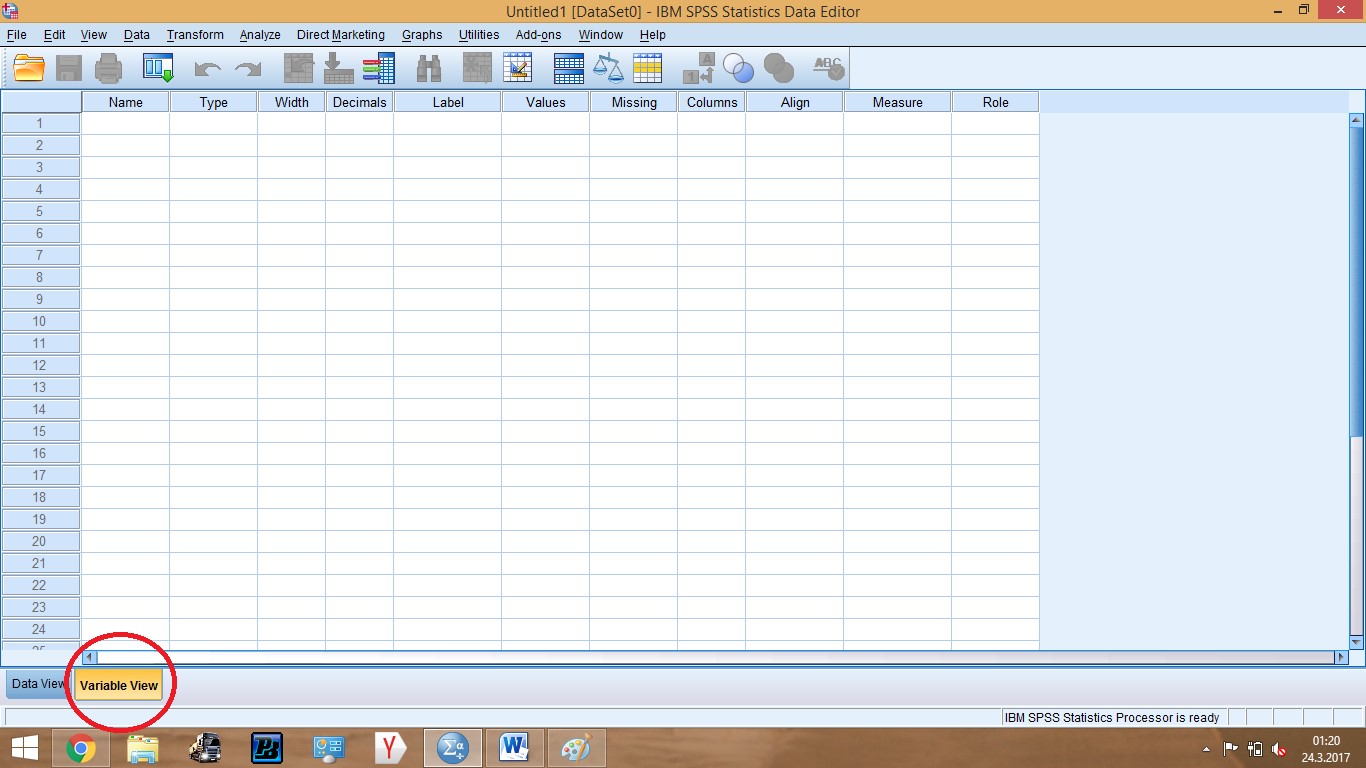Image resolution: width=1366 pixels, height=768 pixels.
Task: Click the Select cases icon
Action: [x=648, y=68]
